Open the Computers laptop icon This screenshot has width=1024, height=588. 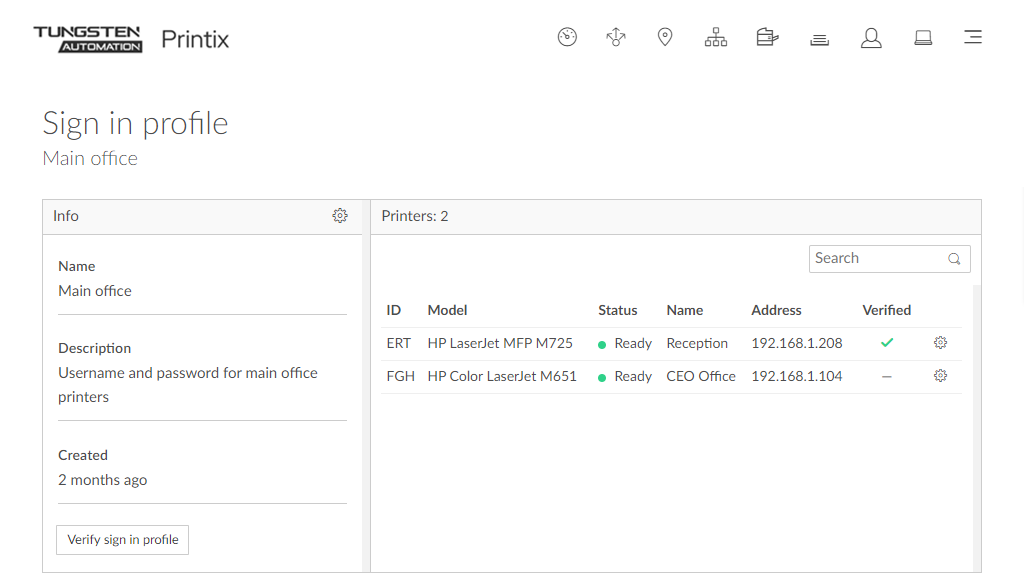click(x=923, y=38)
